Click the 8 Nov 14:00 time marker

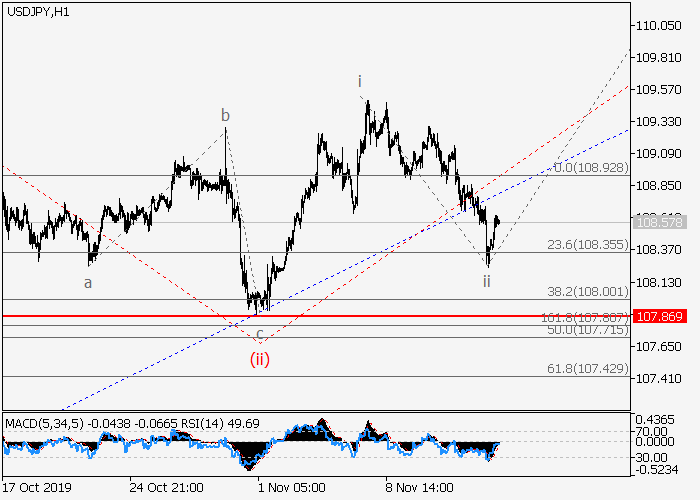point(418,488)
